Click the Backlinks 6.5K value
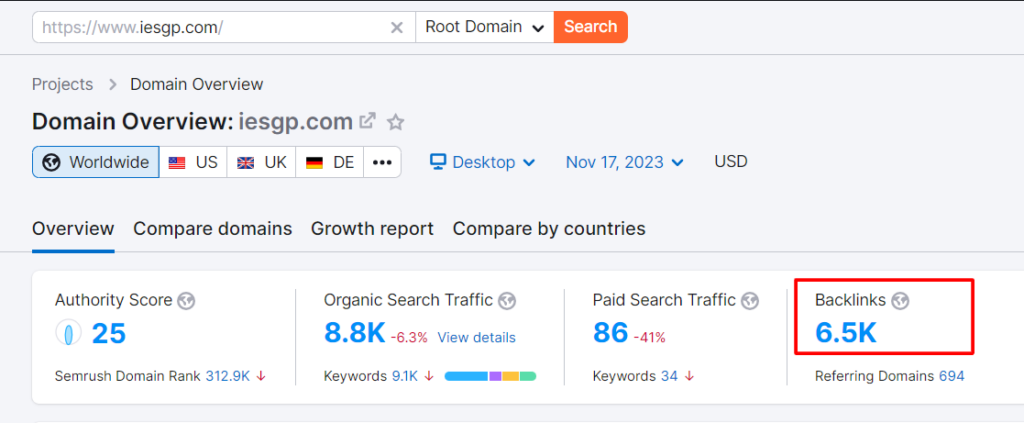The image size is (1024, 423). coord(846,333)
